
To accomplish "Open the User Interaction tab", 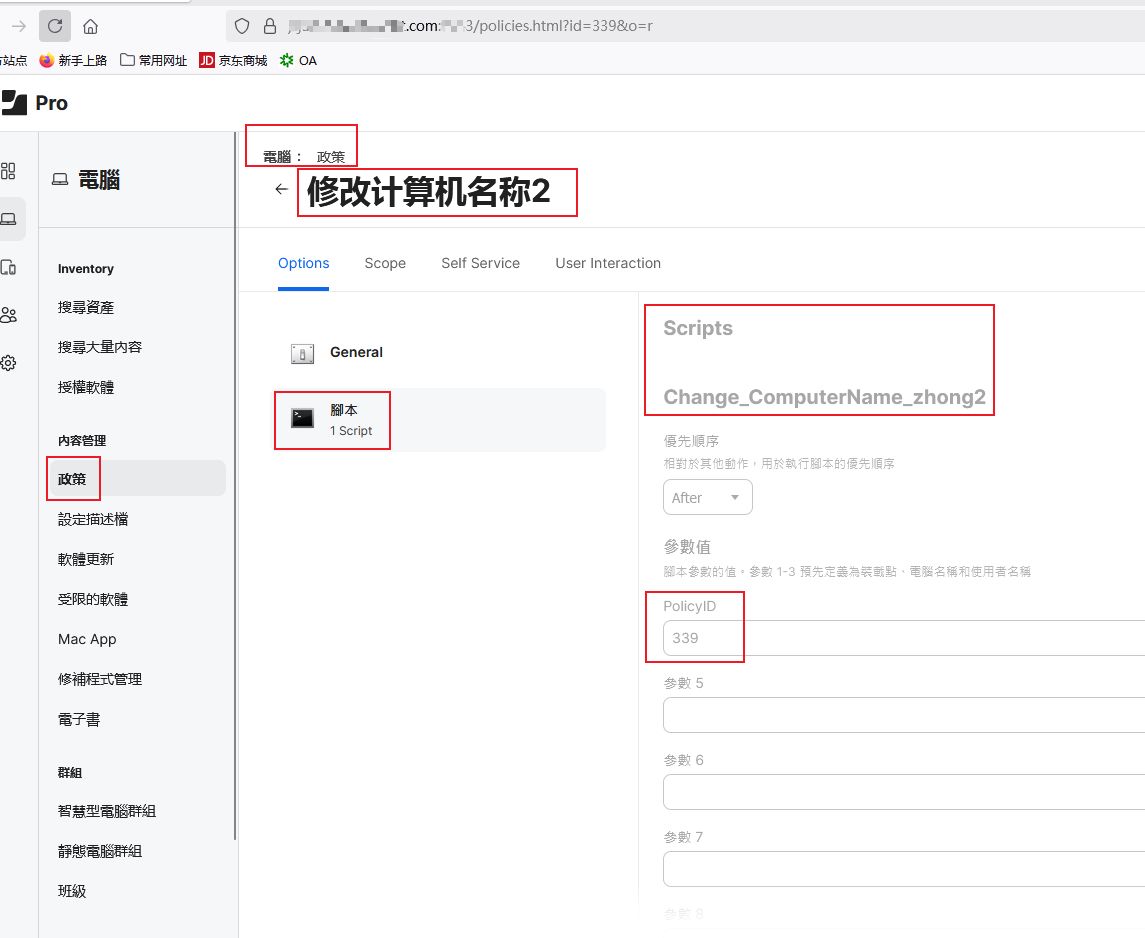I will coord(608,263).
